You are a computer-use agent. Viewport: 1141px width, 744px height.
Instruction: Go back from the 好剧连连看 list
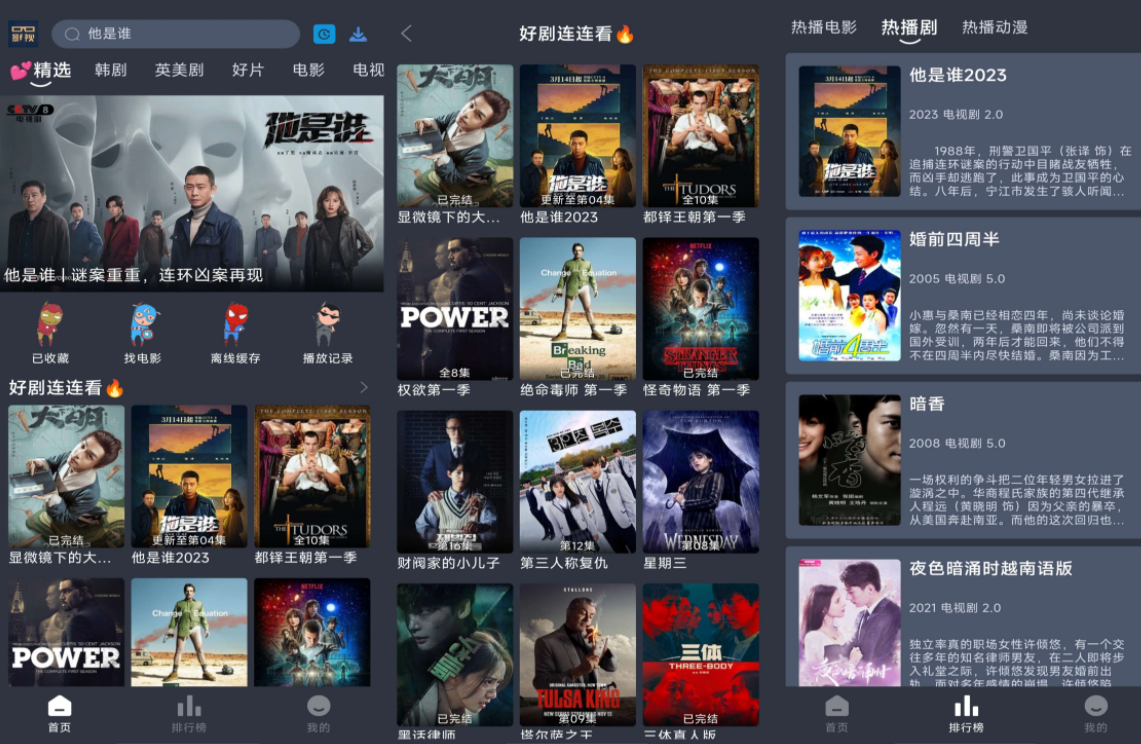pyautogui.click(x=406, y=33)
